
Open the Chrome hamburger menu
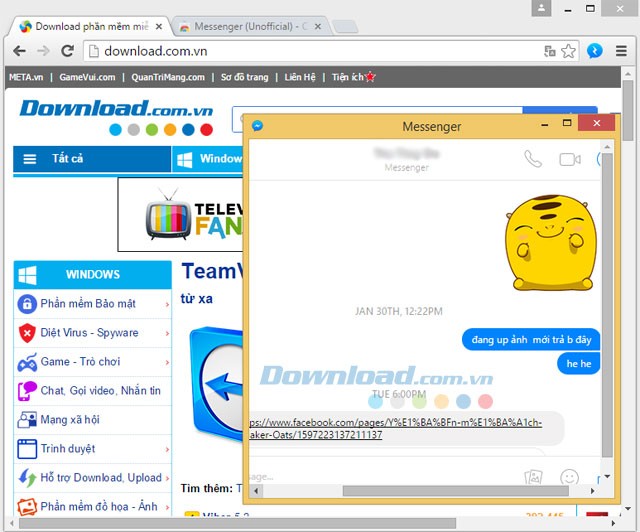(621, 51)
